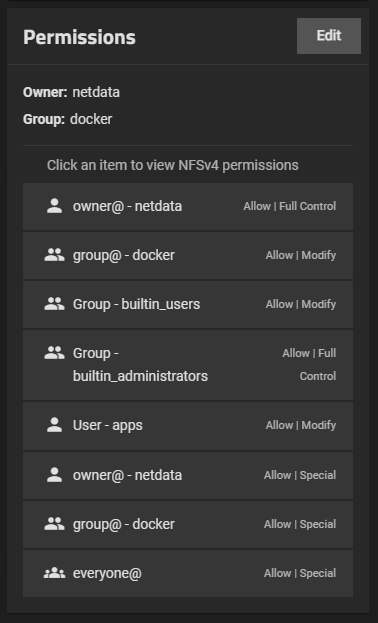Select the three-people icon beside everyone@
This screenshot has width=378, height=623.
click(x=54, y=573)
